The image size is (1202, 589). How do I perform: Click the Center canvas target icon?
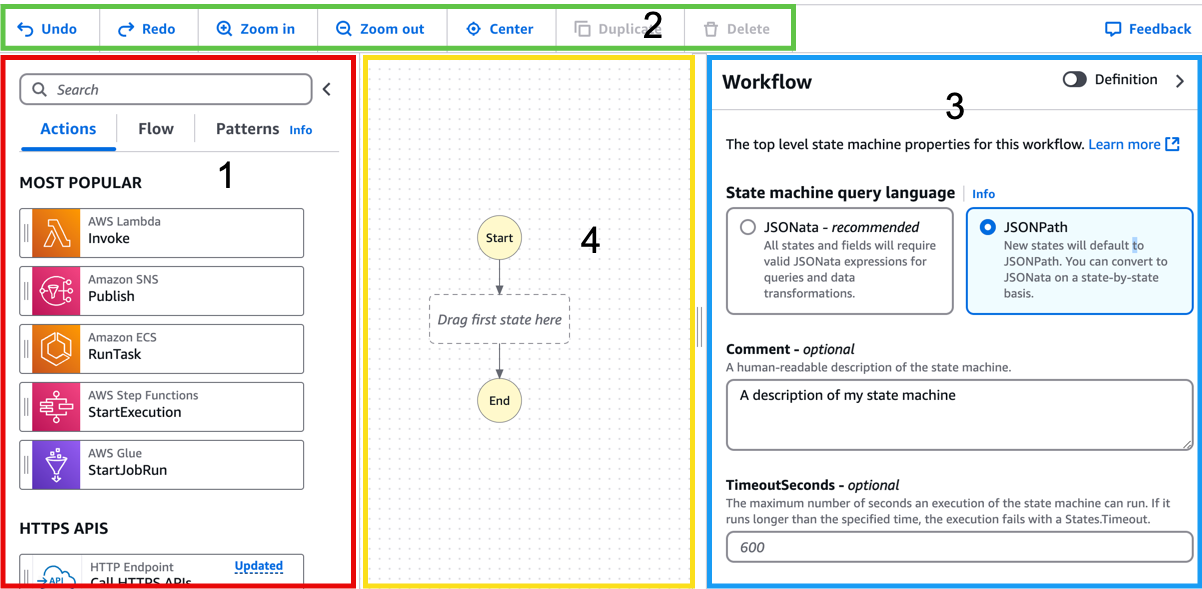click(474, 29)
